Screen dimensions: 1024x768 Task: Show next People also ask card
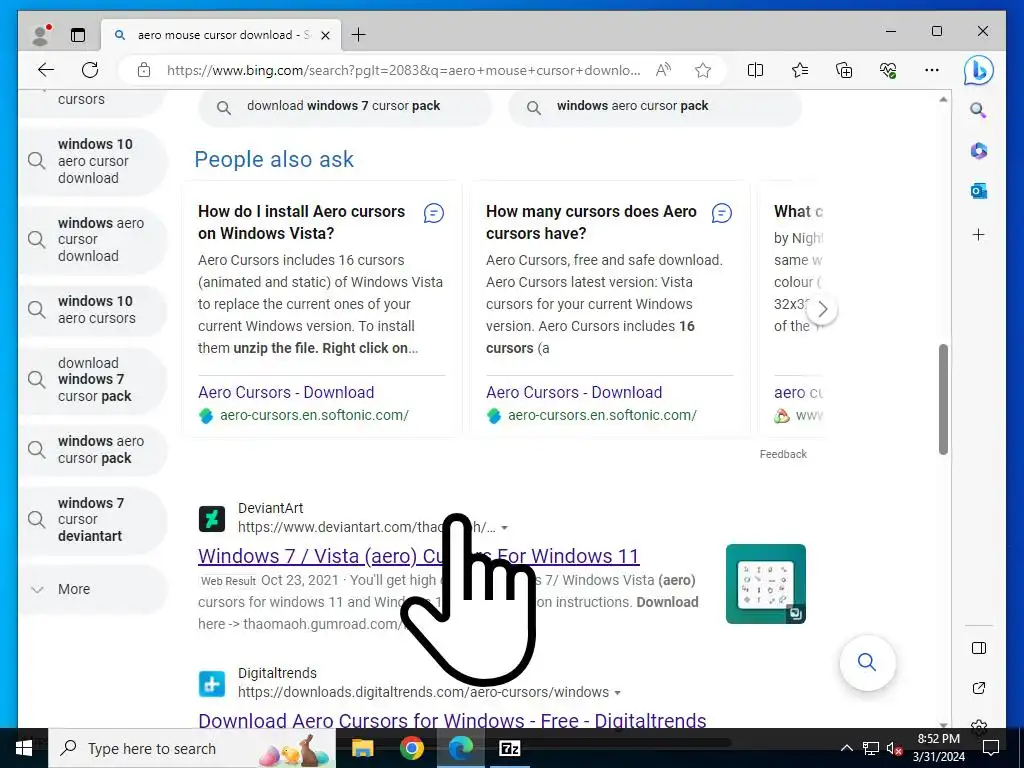[822, 309]
